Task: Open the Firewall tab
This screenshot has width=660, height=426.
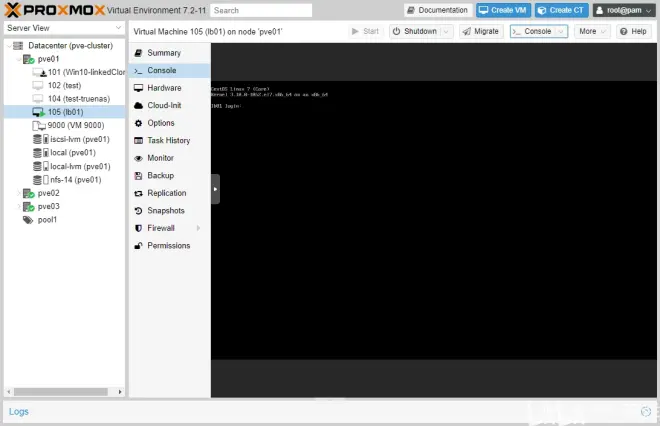Action: tap(170, 228)
